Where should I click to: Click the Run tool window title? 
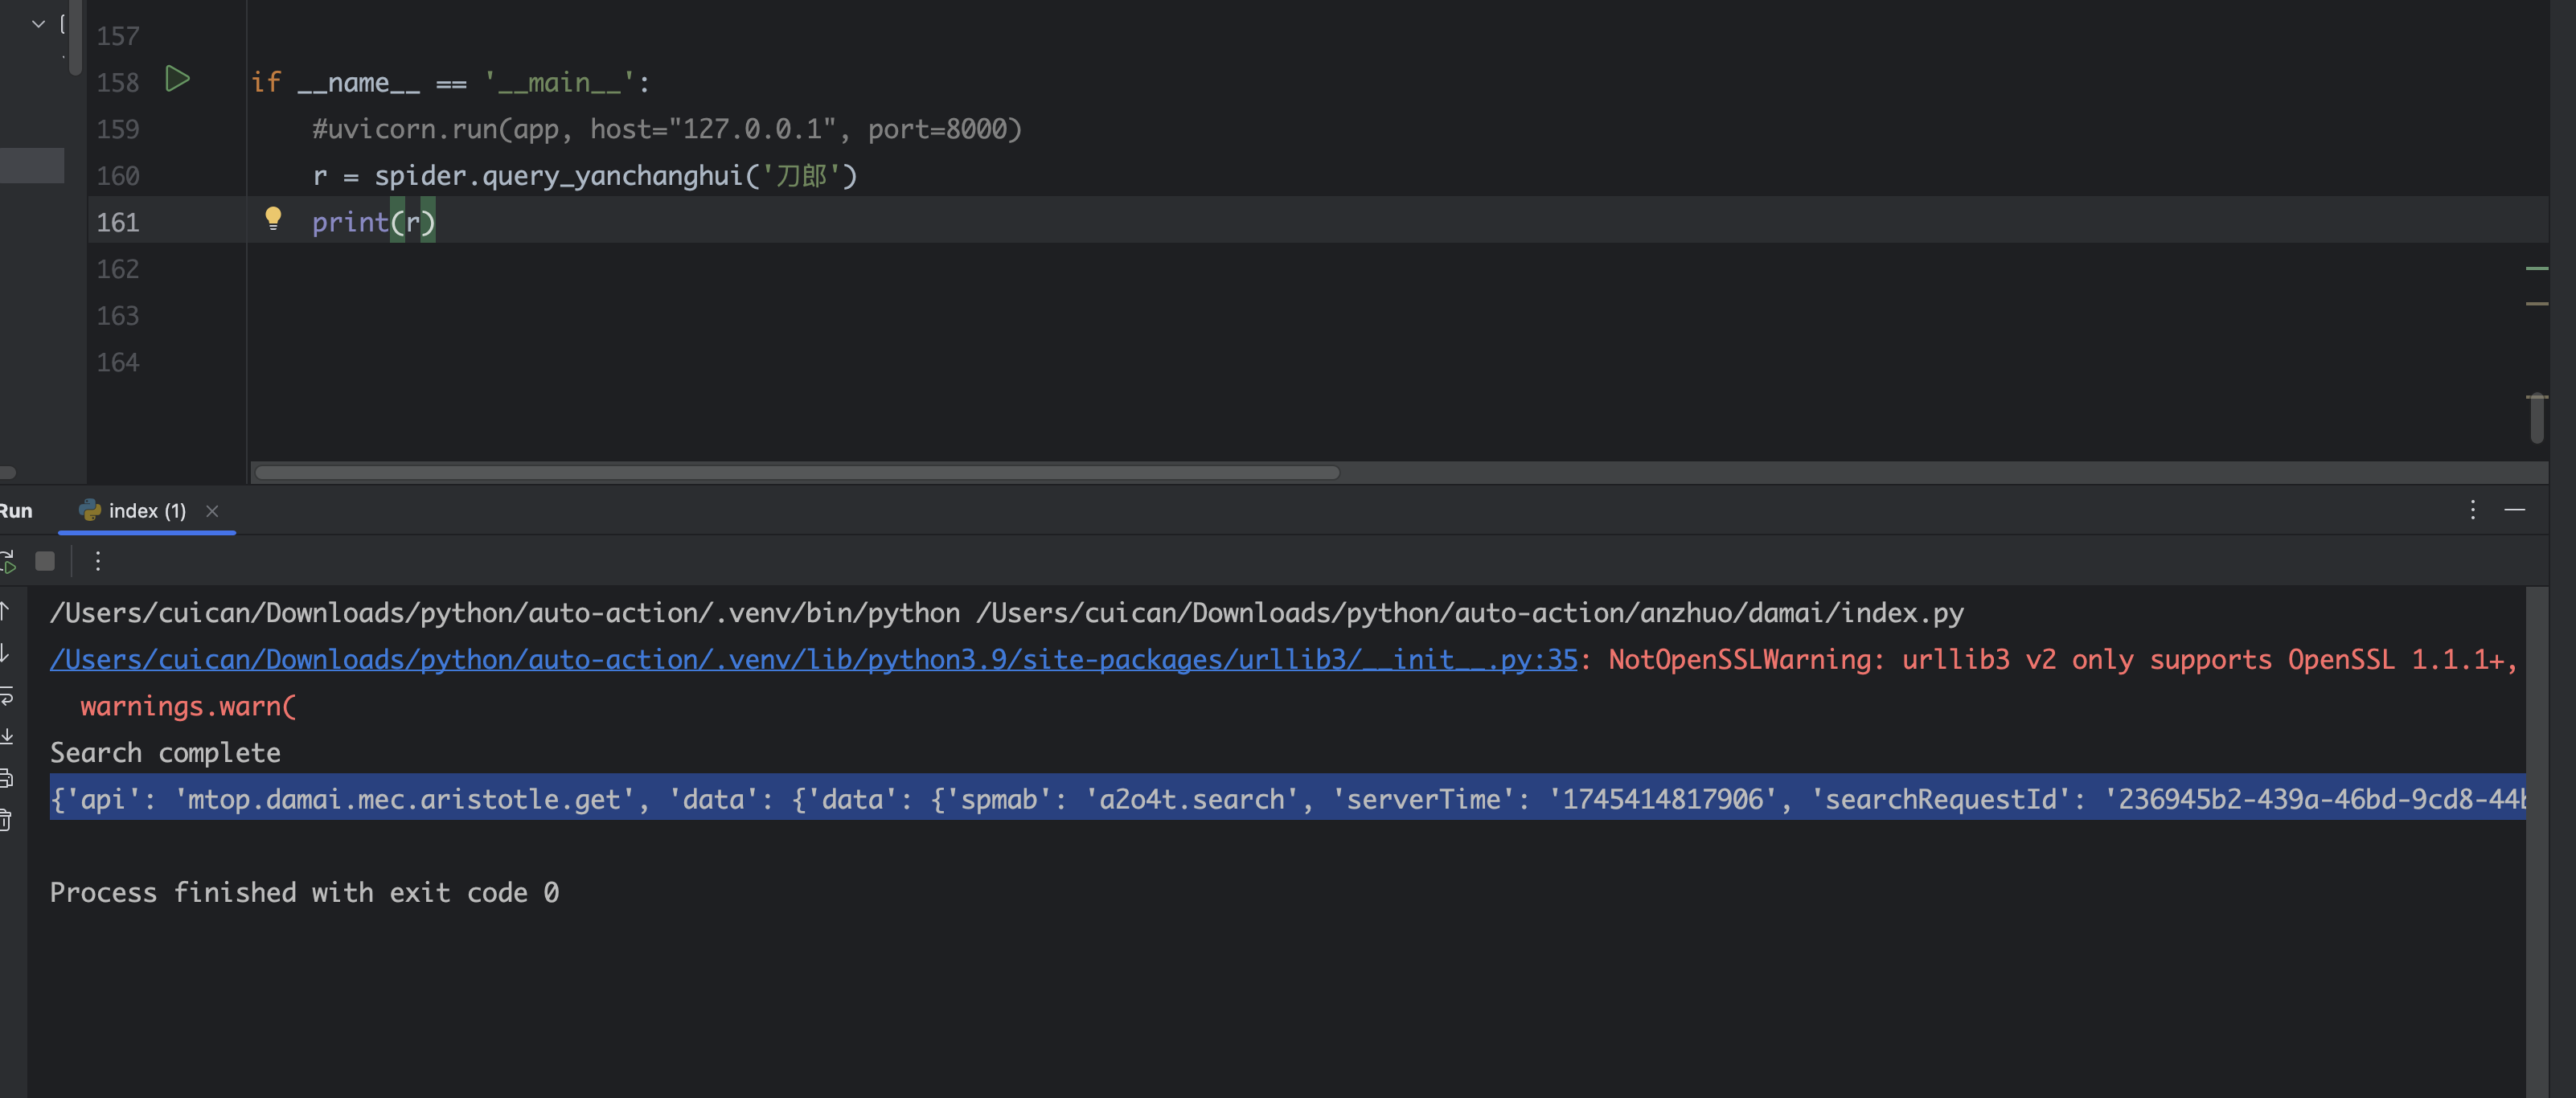coord(15,511)
